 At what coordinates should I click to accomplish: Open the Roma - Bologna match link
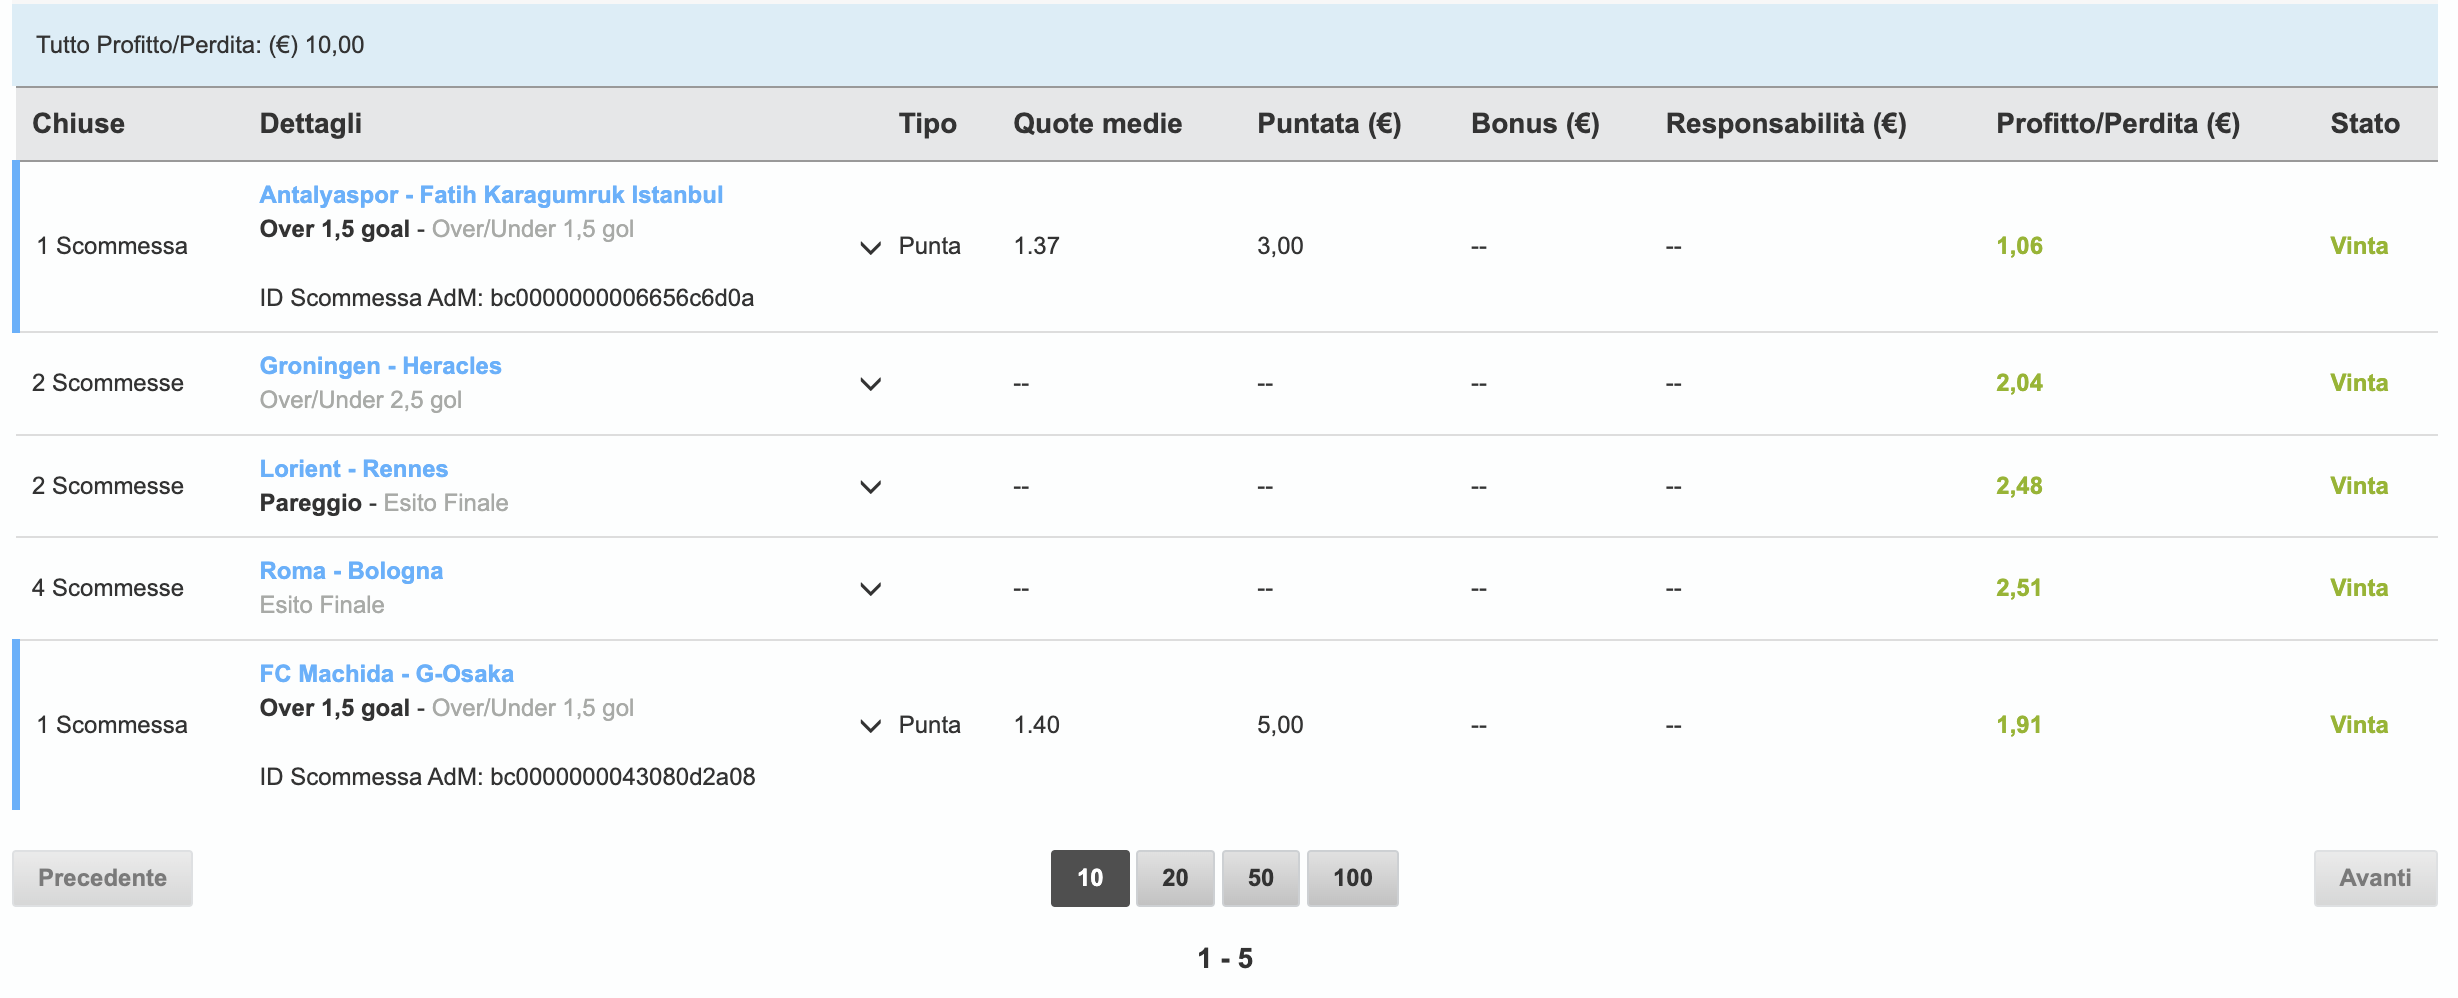tap(351, 571)
